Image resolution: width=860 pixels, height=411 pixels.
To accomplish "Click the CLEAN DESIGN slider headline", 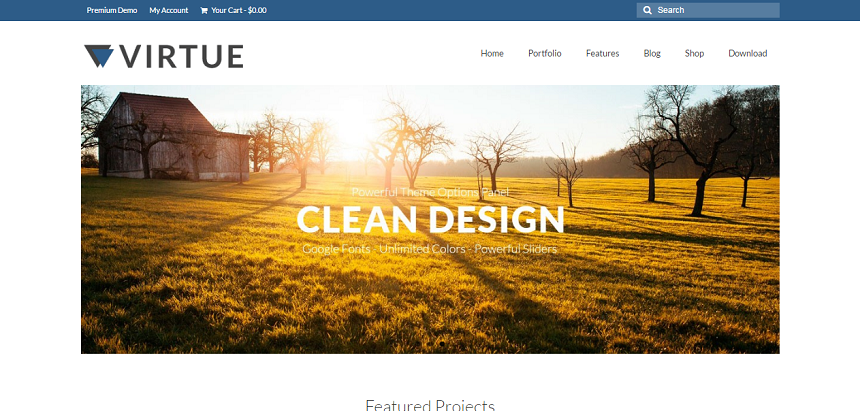I will (x=431, y=219).
